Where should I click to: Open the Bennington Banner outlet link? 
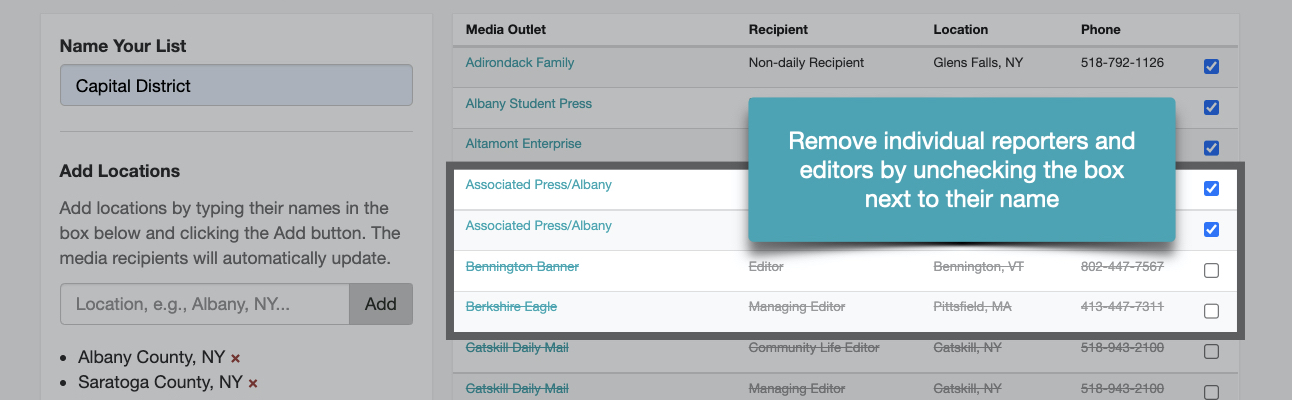pos(522,267)
